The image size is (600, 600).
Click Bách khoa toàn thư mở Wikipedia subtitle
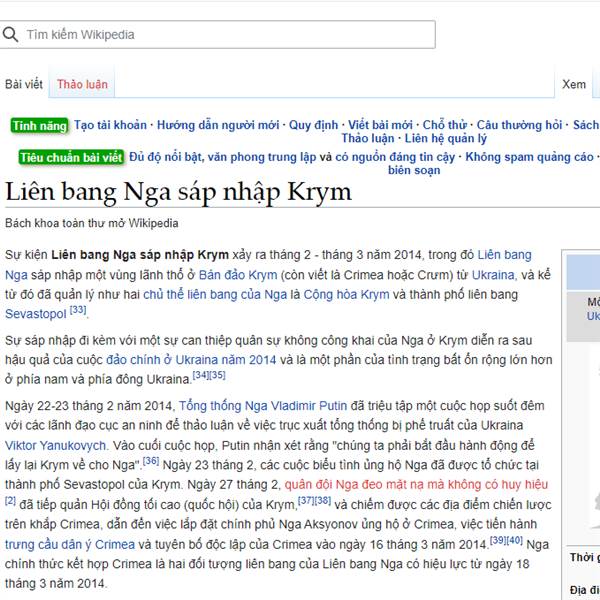[92, 223]
